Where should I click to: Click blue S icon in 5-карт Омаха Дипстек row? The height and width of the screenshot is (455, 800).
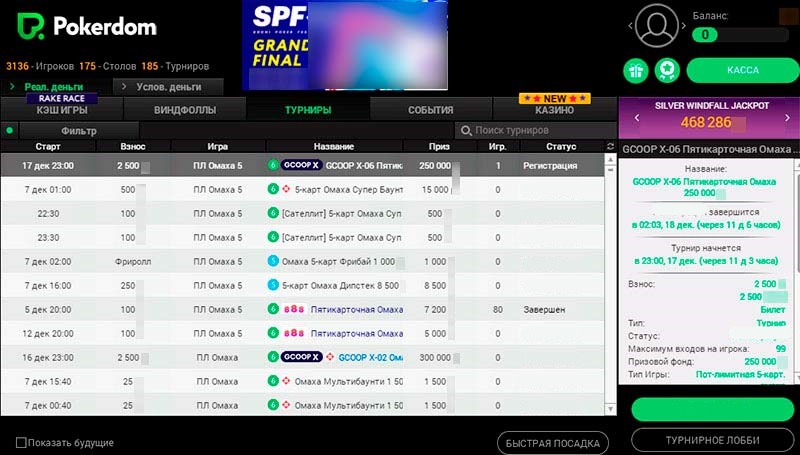coord(273,285)
